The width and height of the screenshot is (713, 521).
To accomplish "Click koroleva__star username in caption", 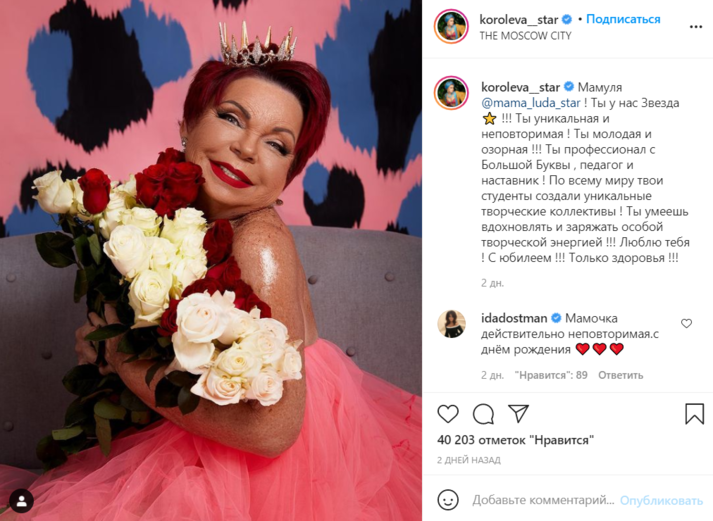I will point(520,87).
